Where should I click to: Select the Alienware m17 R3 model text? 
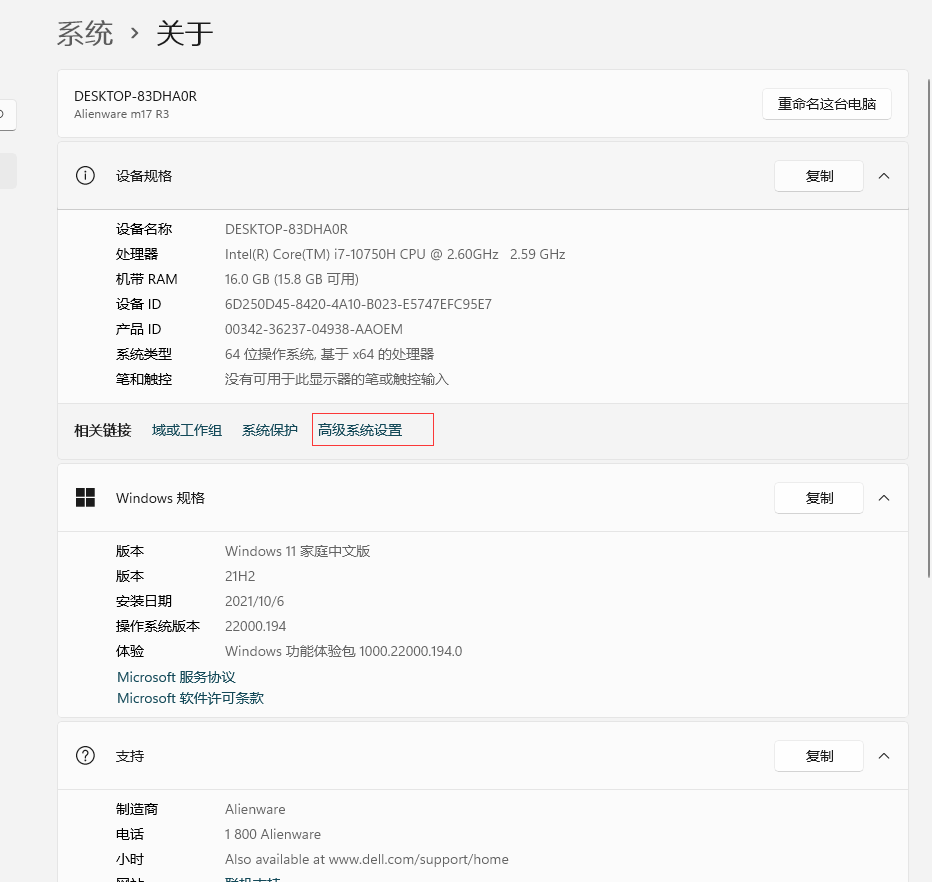[x=121, y=114]
